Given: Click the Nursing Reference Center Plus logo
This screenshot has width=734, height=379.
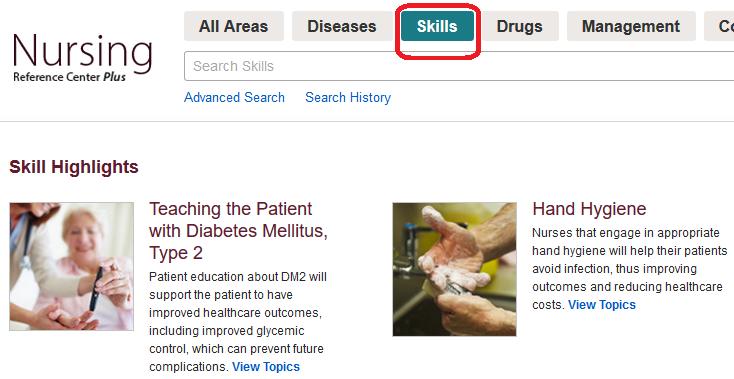Looking at the screenshot, I should click(x=83, y=58).
